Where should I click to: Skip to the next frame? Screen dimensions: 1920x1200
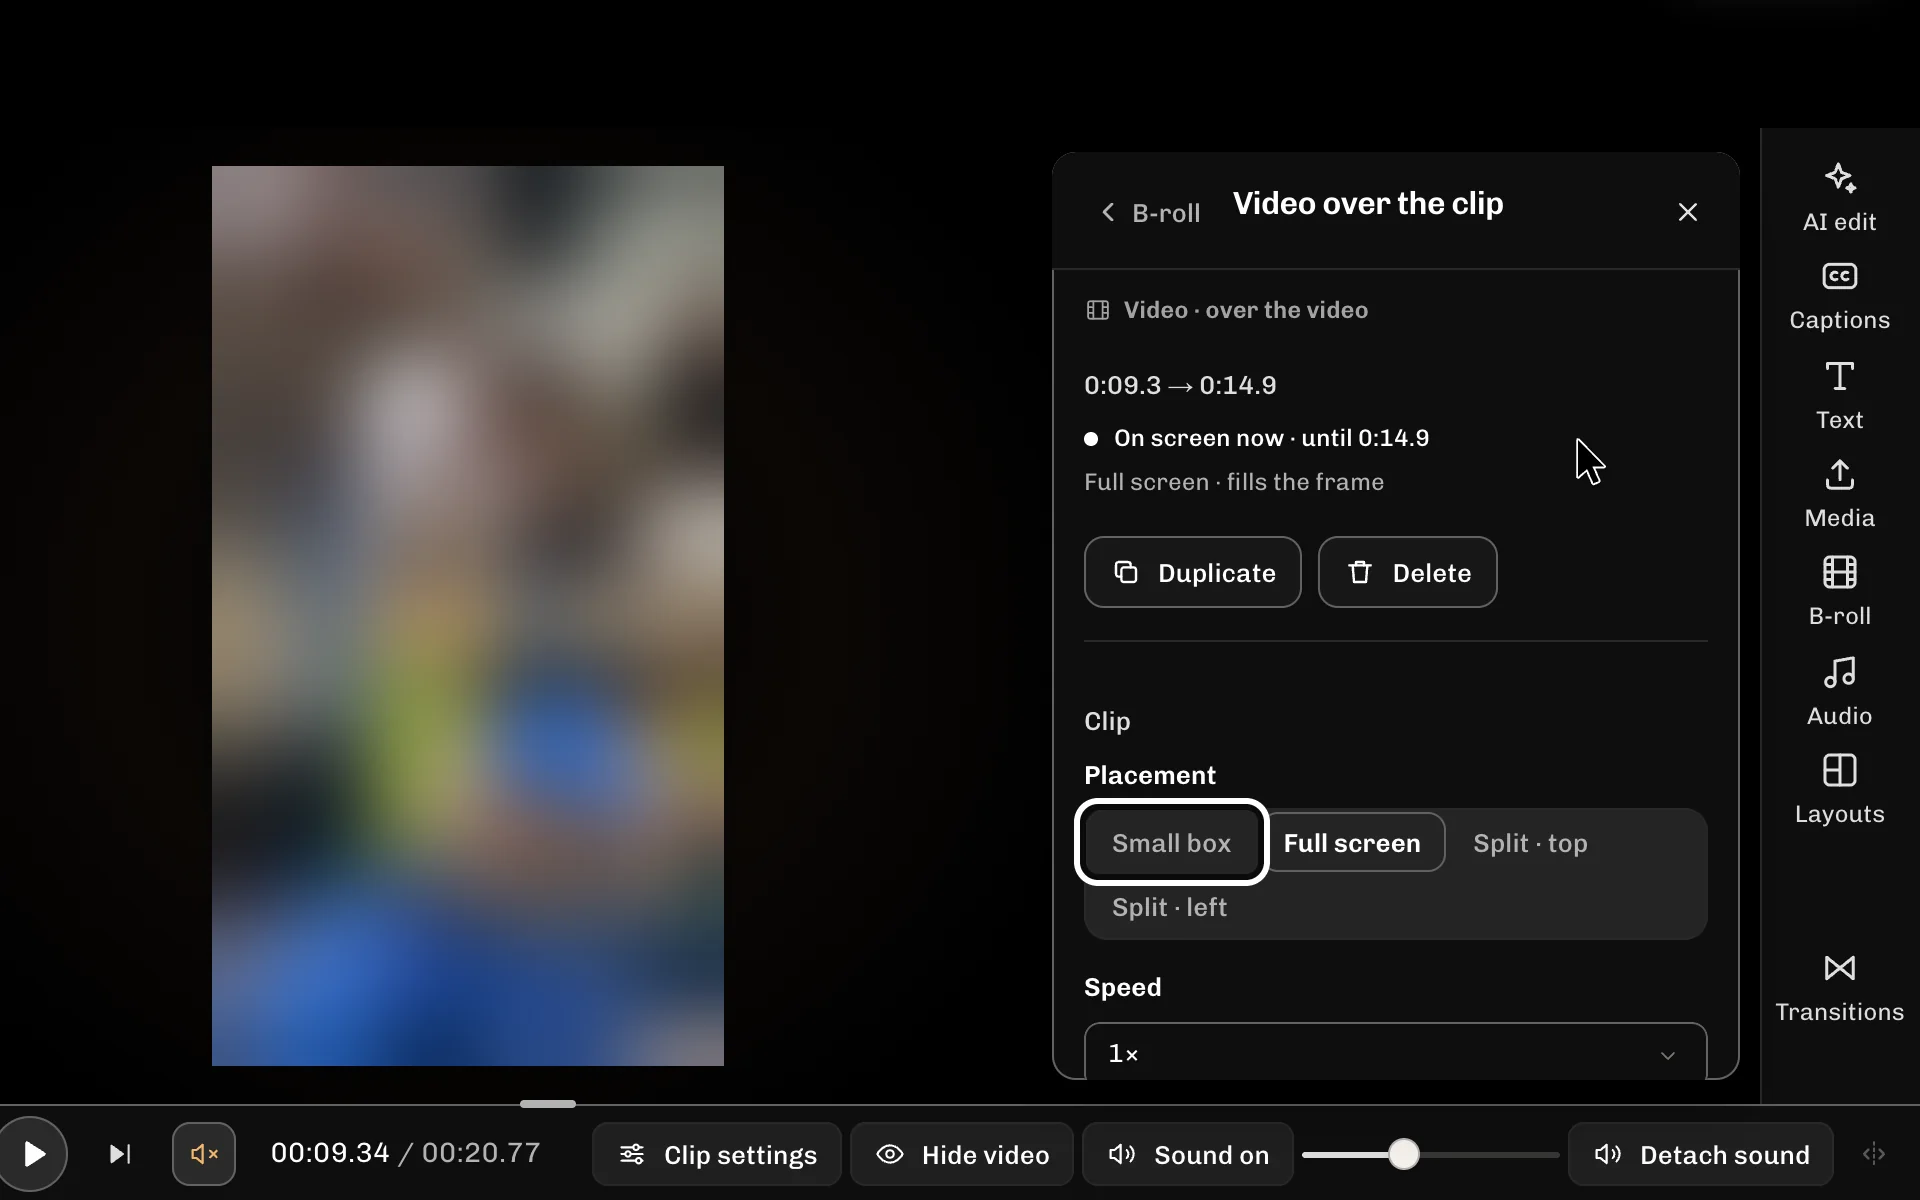pos(120,1154)
